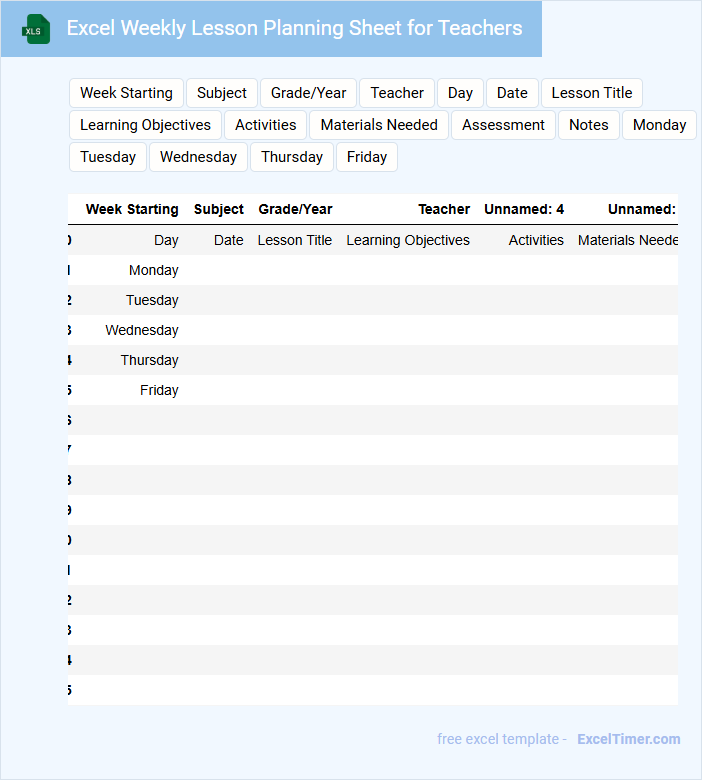This screenshot has height=780, width=702.
Task: Select the Friday tag button
Action: [367, 157]
